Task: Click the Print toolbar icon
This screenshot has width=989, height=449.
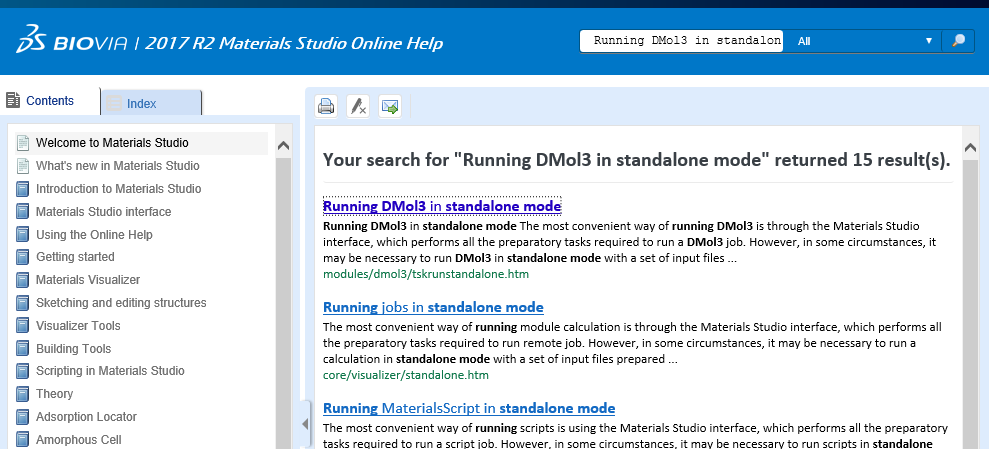Action: coord(326,106)
